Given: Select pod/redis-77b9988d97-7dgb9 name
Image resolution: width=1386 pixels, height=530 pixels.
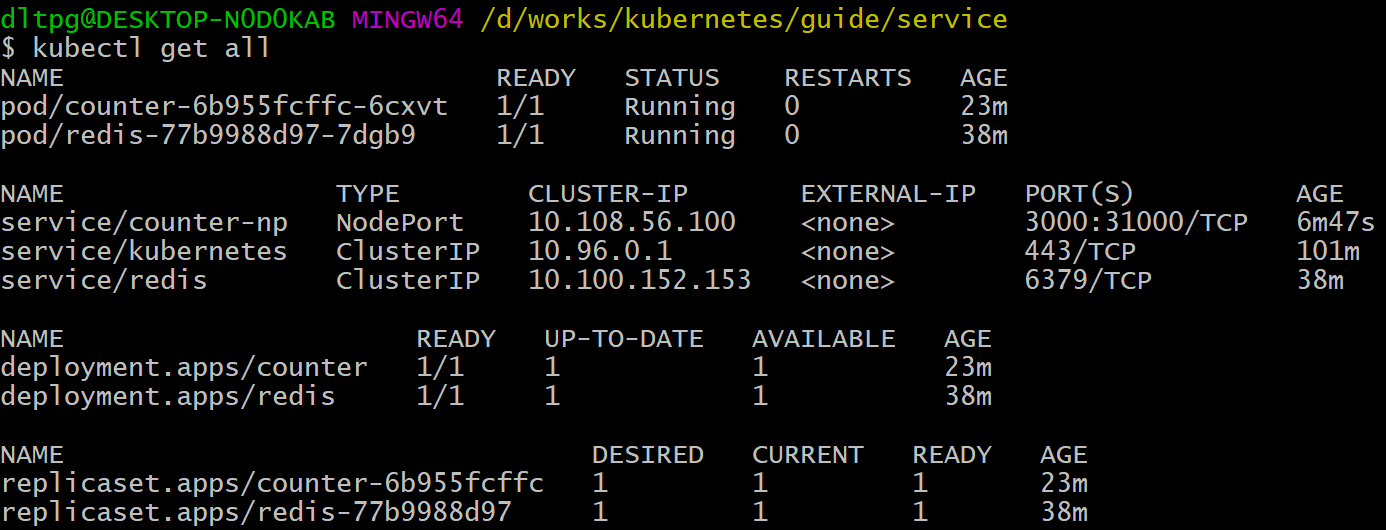Looking at the screenshot, I should click(x=208, y=135).
